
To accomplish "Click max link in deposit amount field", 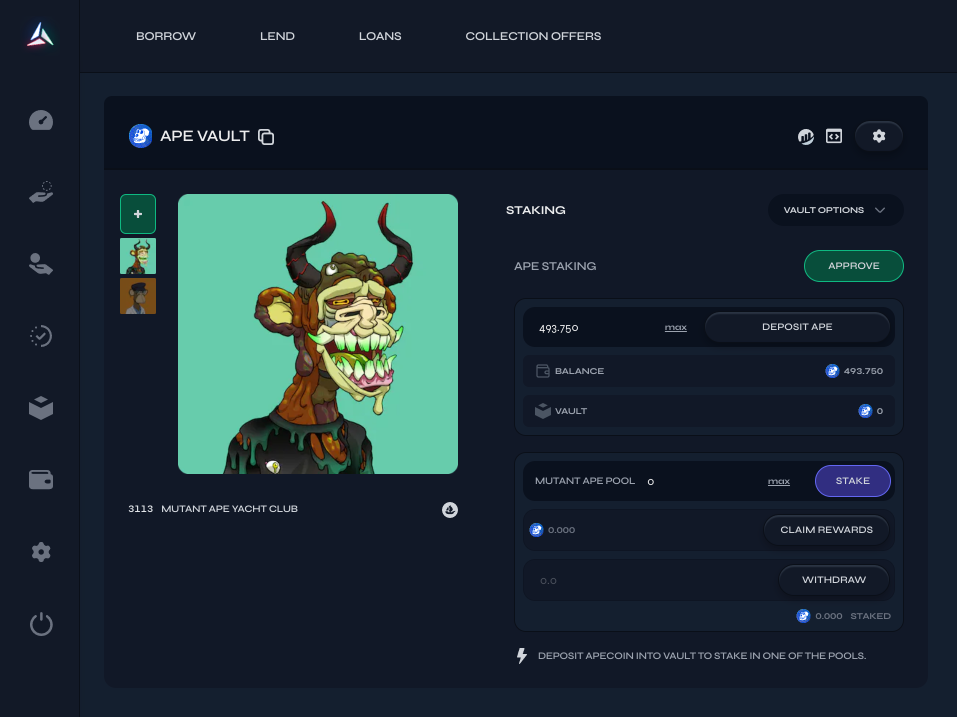I will click(x=676, y=328).
